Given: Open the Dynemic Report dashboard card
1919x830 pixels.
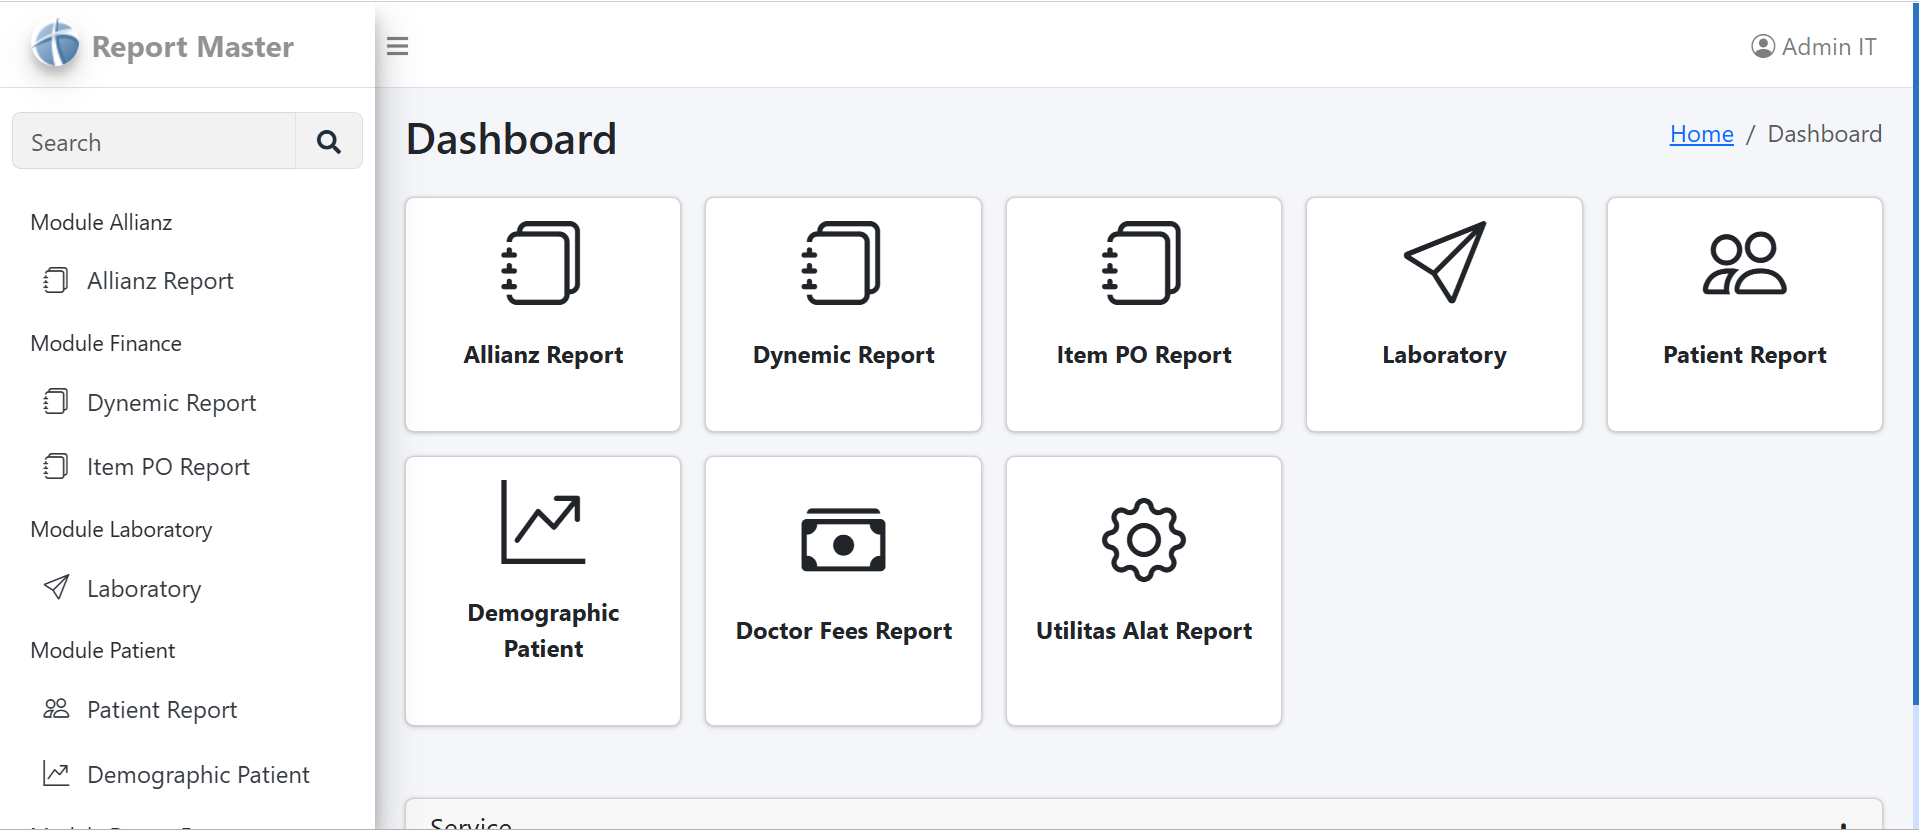Looking at the screenshot, I should point(843,314).
